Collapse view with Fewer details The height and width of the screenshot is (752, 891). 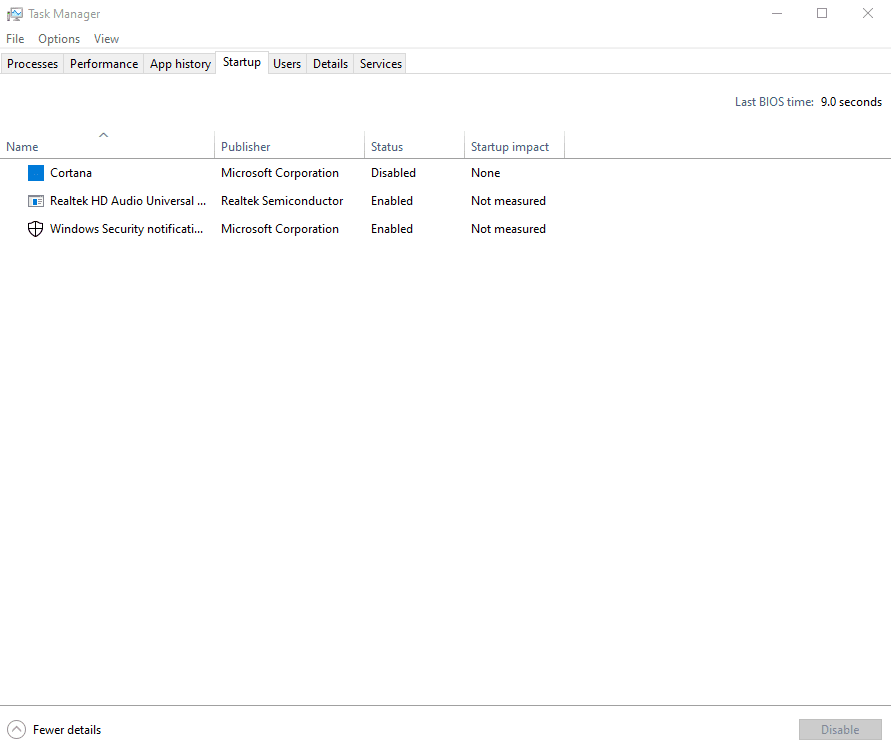pyautogui.click(x=54, y=729)
